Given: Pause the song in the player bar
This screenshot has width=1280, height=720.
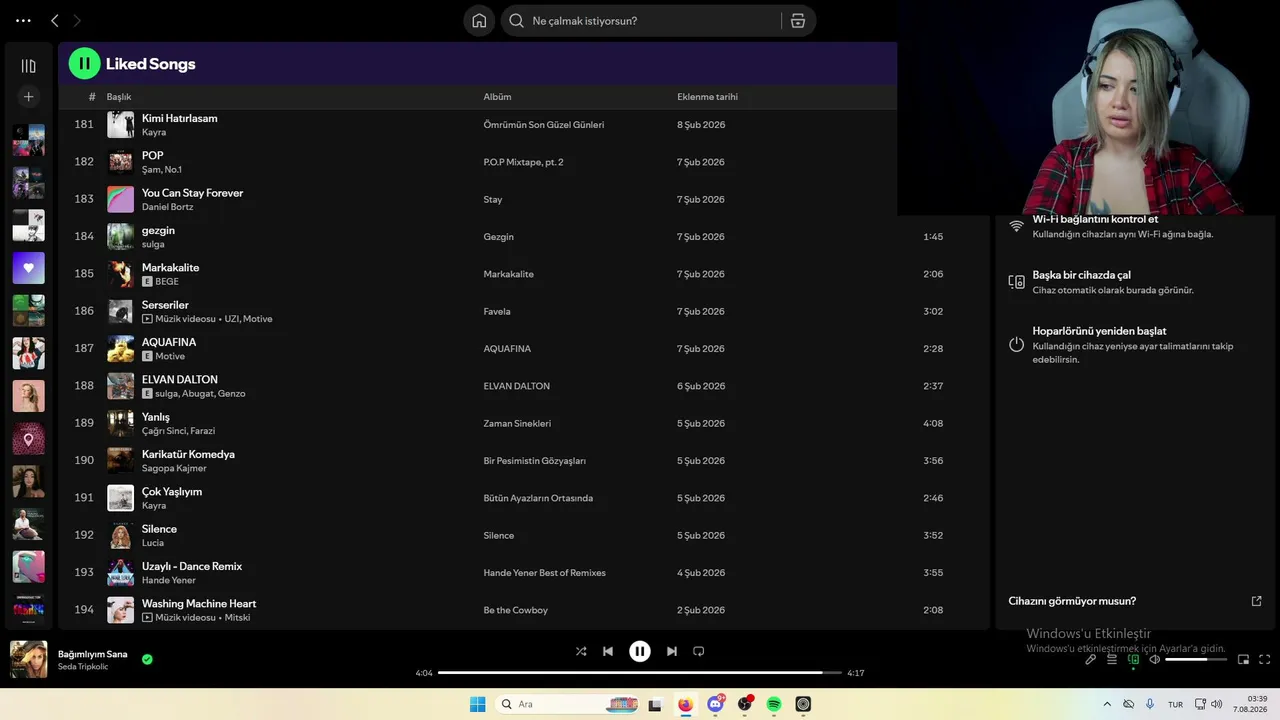Looking at the screenshot, I should pos(640,651).
